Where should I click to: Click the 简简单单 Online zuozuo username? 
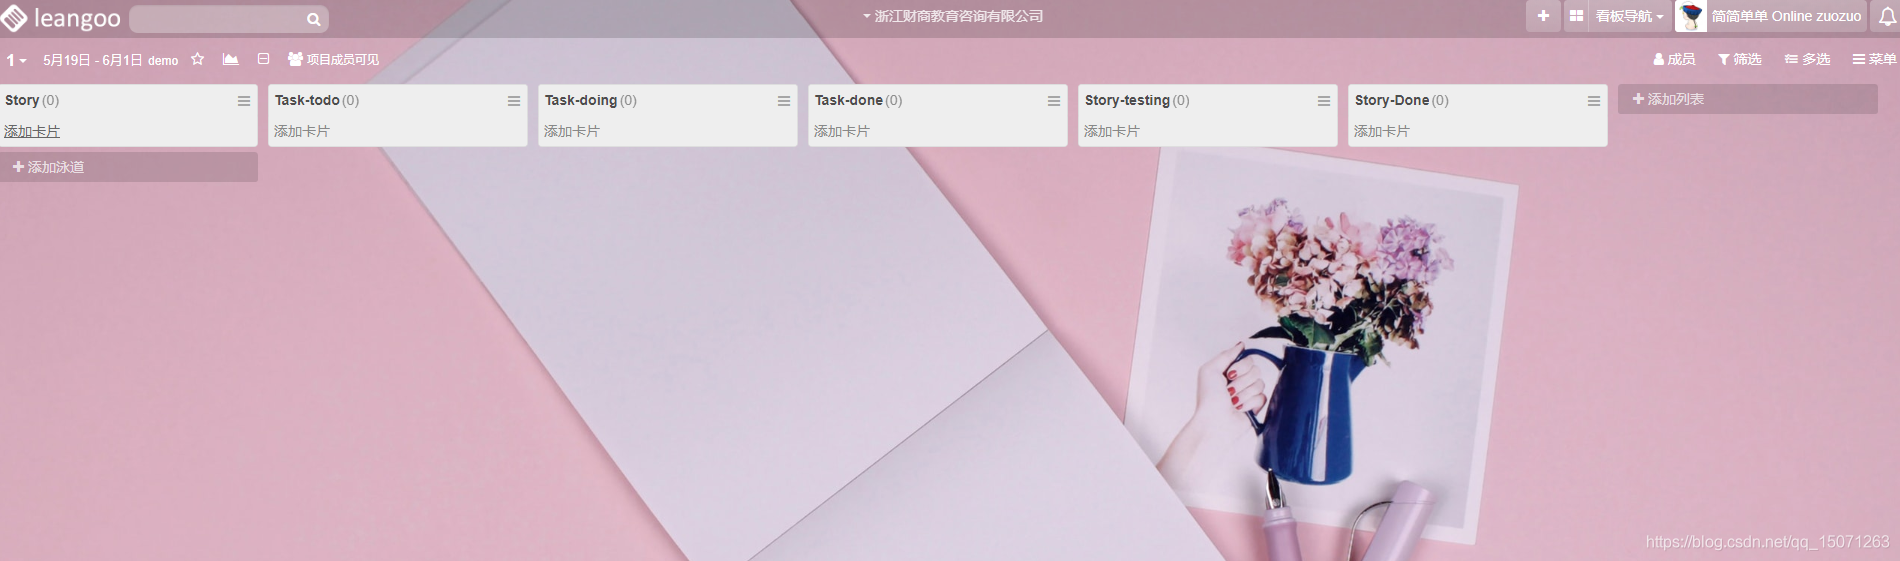tap(1786, 16)
